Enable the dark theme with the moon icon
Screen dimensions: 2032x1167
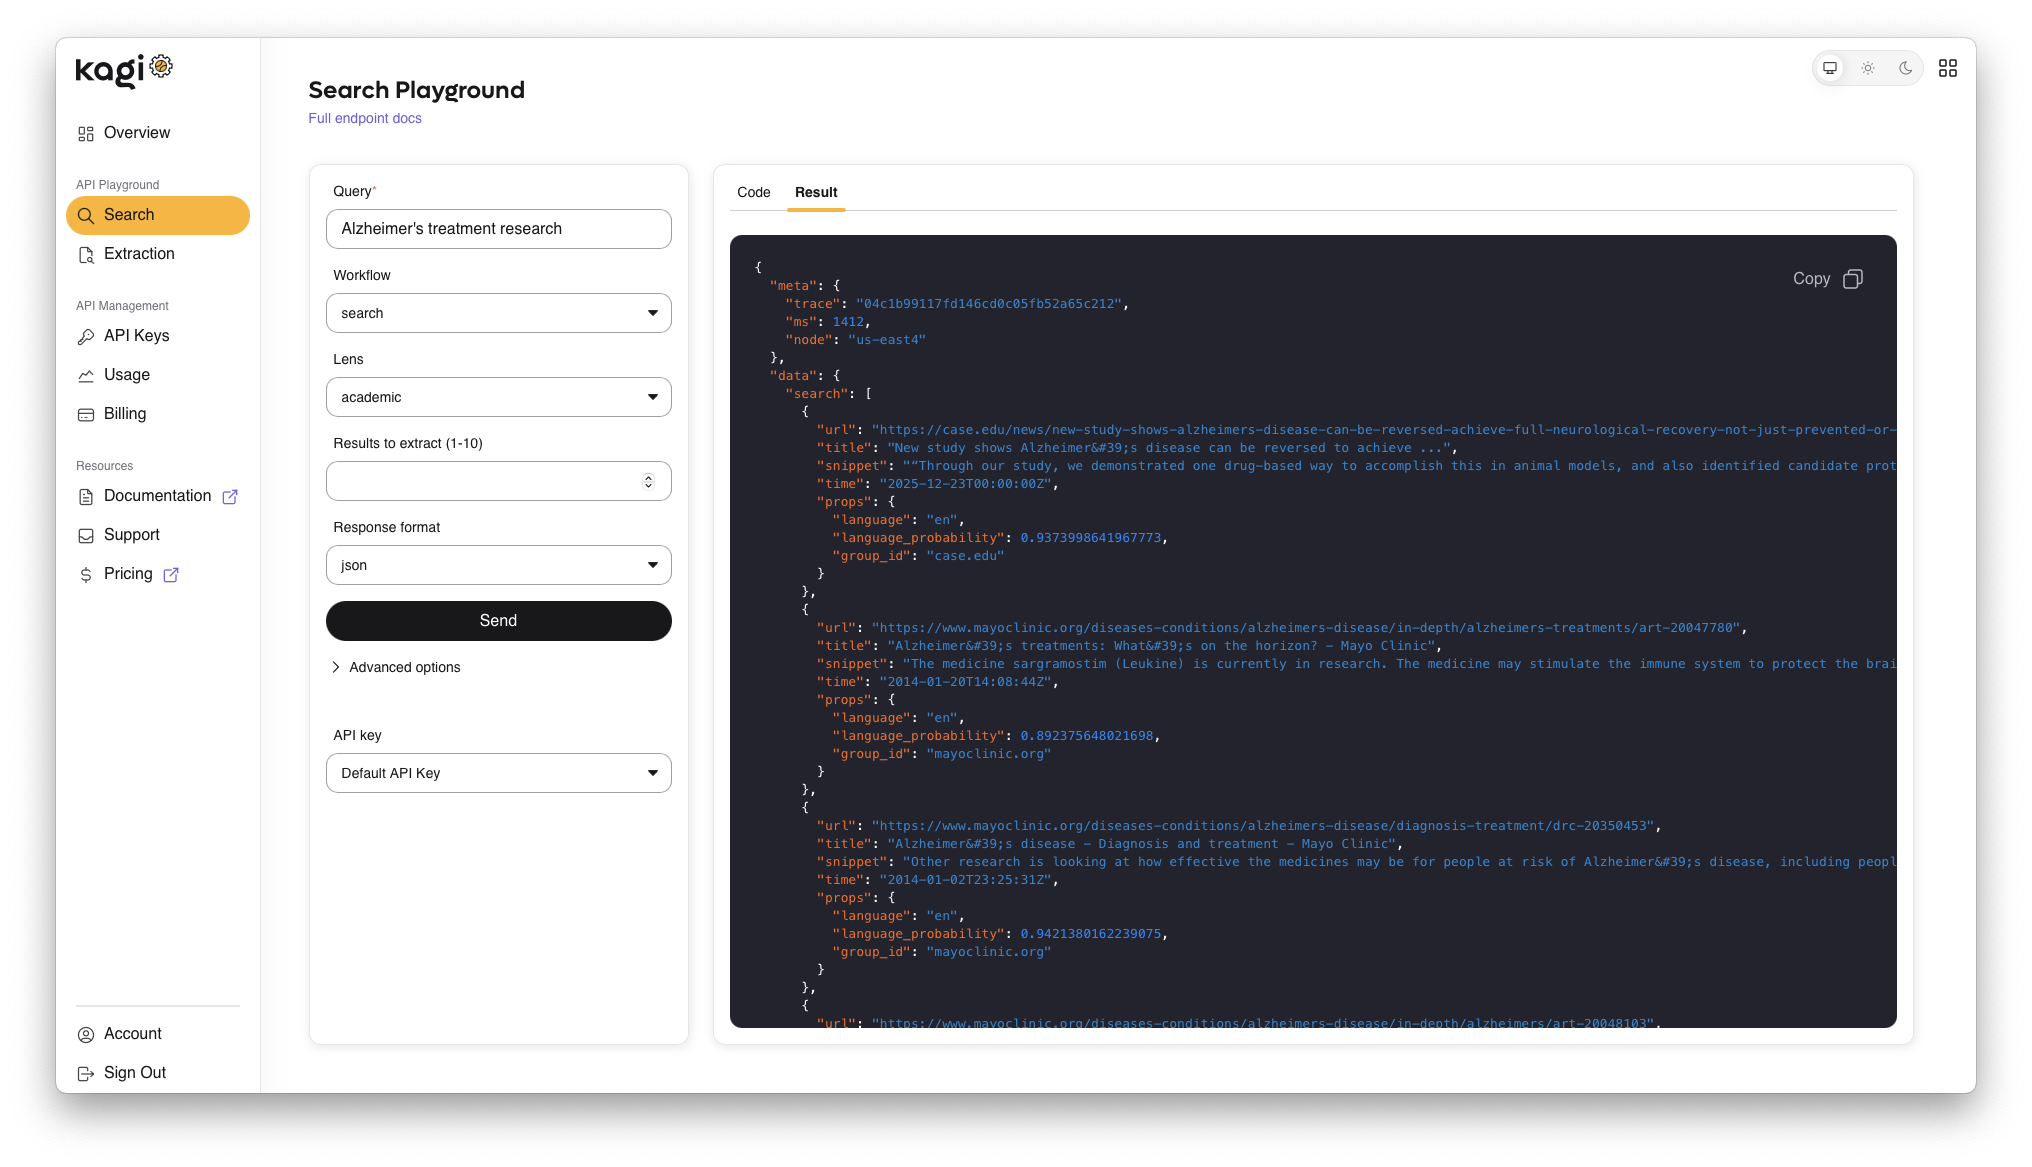tap(1906, 68)
